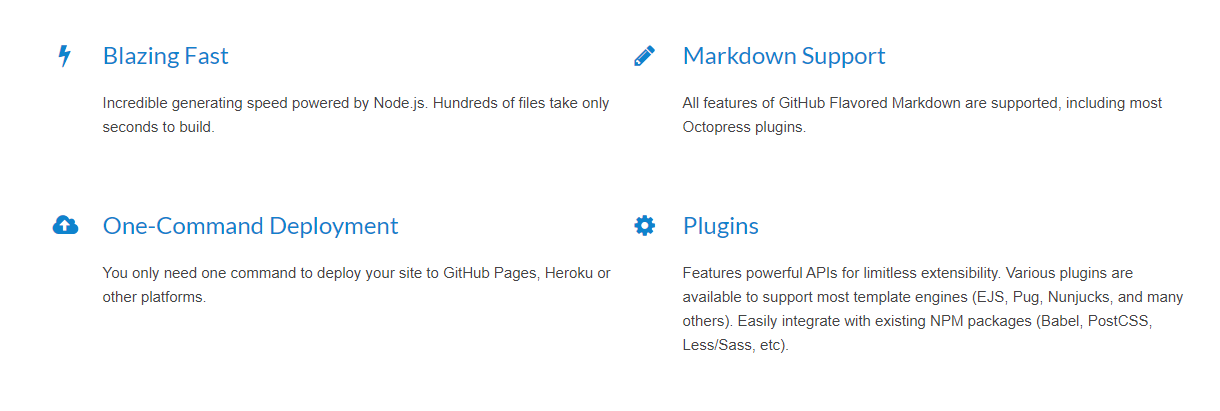Select the Plugins heading
The image size is (1220, 411).
[721, 226]
